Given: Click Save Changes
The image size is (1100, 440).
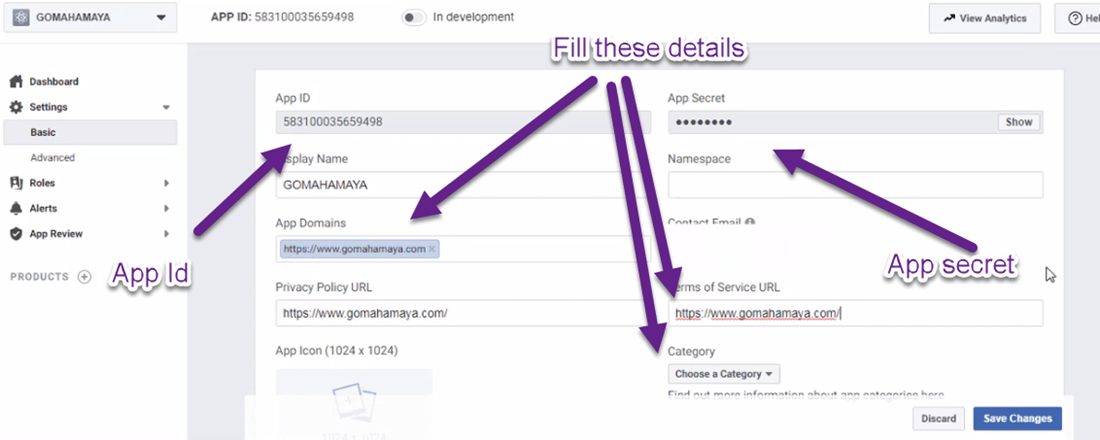Looking at the screenshot, I should pos(1017,419).
